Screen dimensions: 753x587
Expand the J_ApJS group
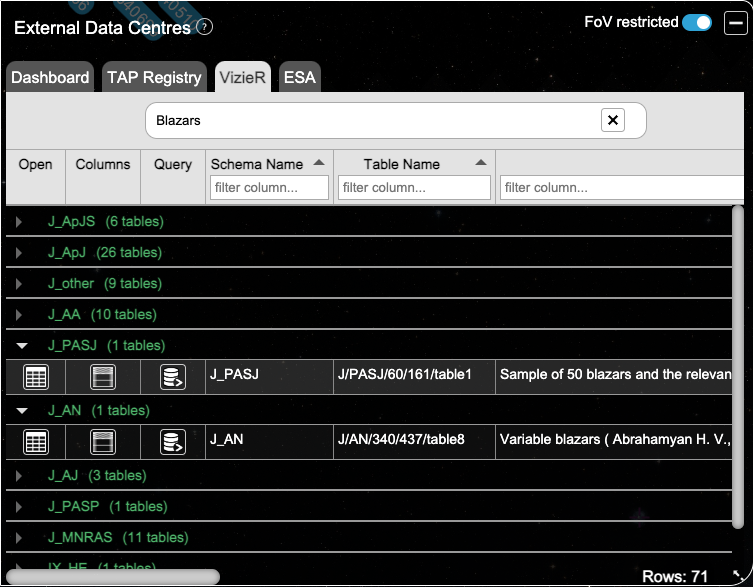tap(18, 221)
